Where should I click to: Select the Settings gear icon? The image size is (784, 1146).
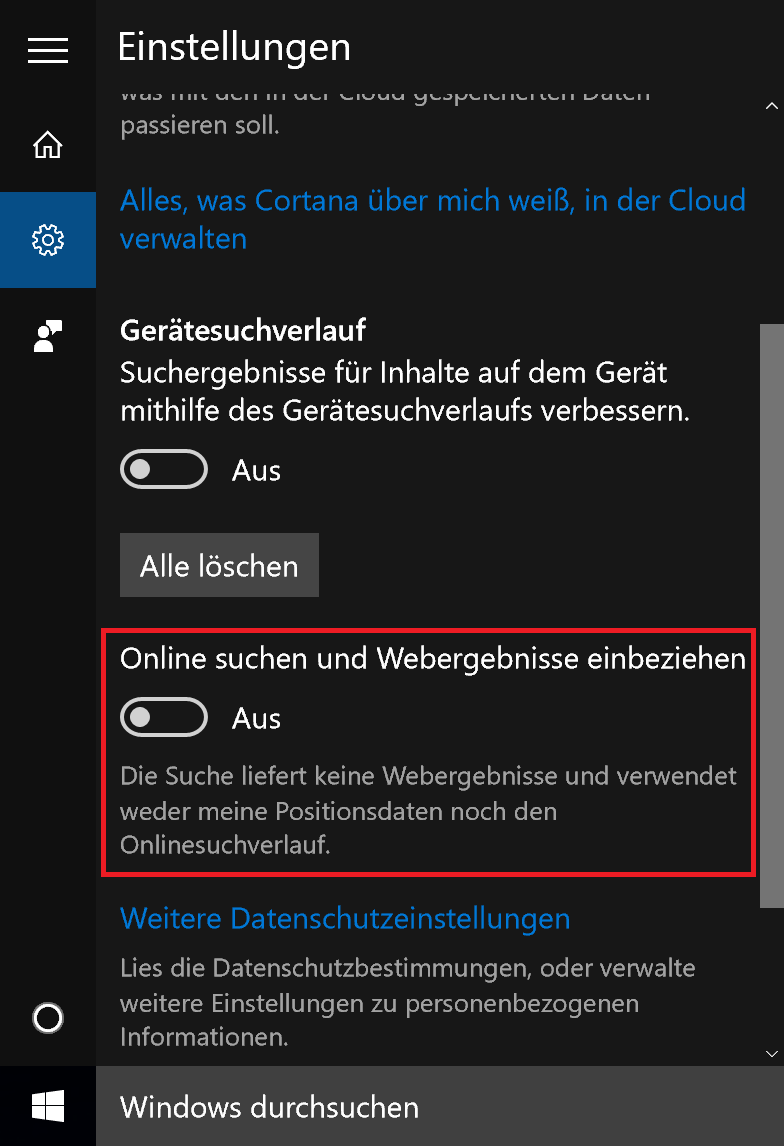(47, 240)
